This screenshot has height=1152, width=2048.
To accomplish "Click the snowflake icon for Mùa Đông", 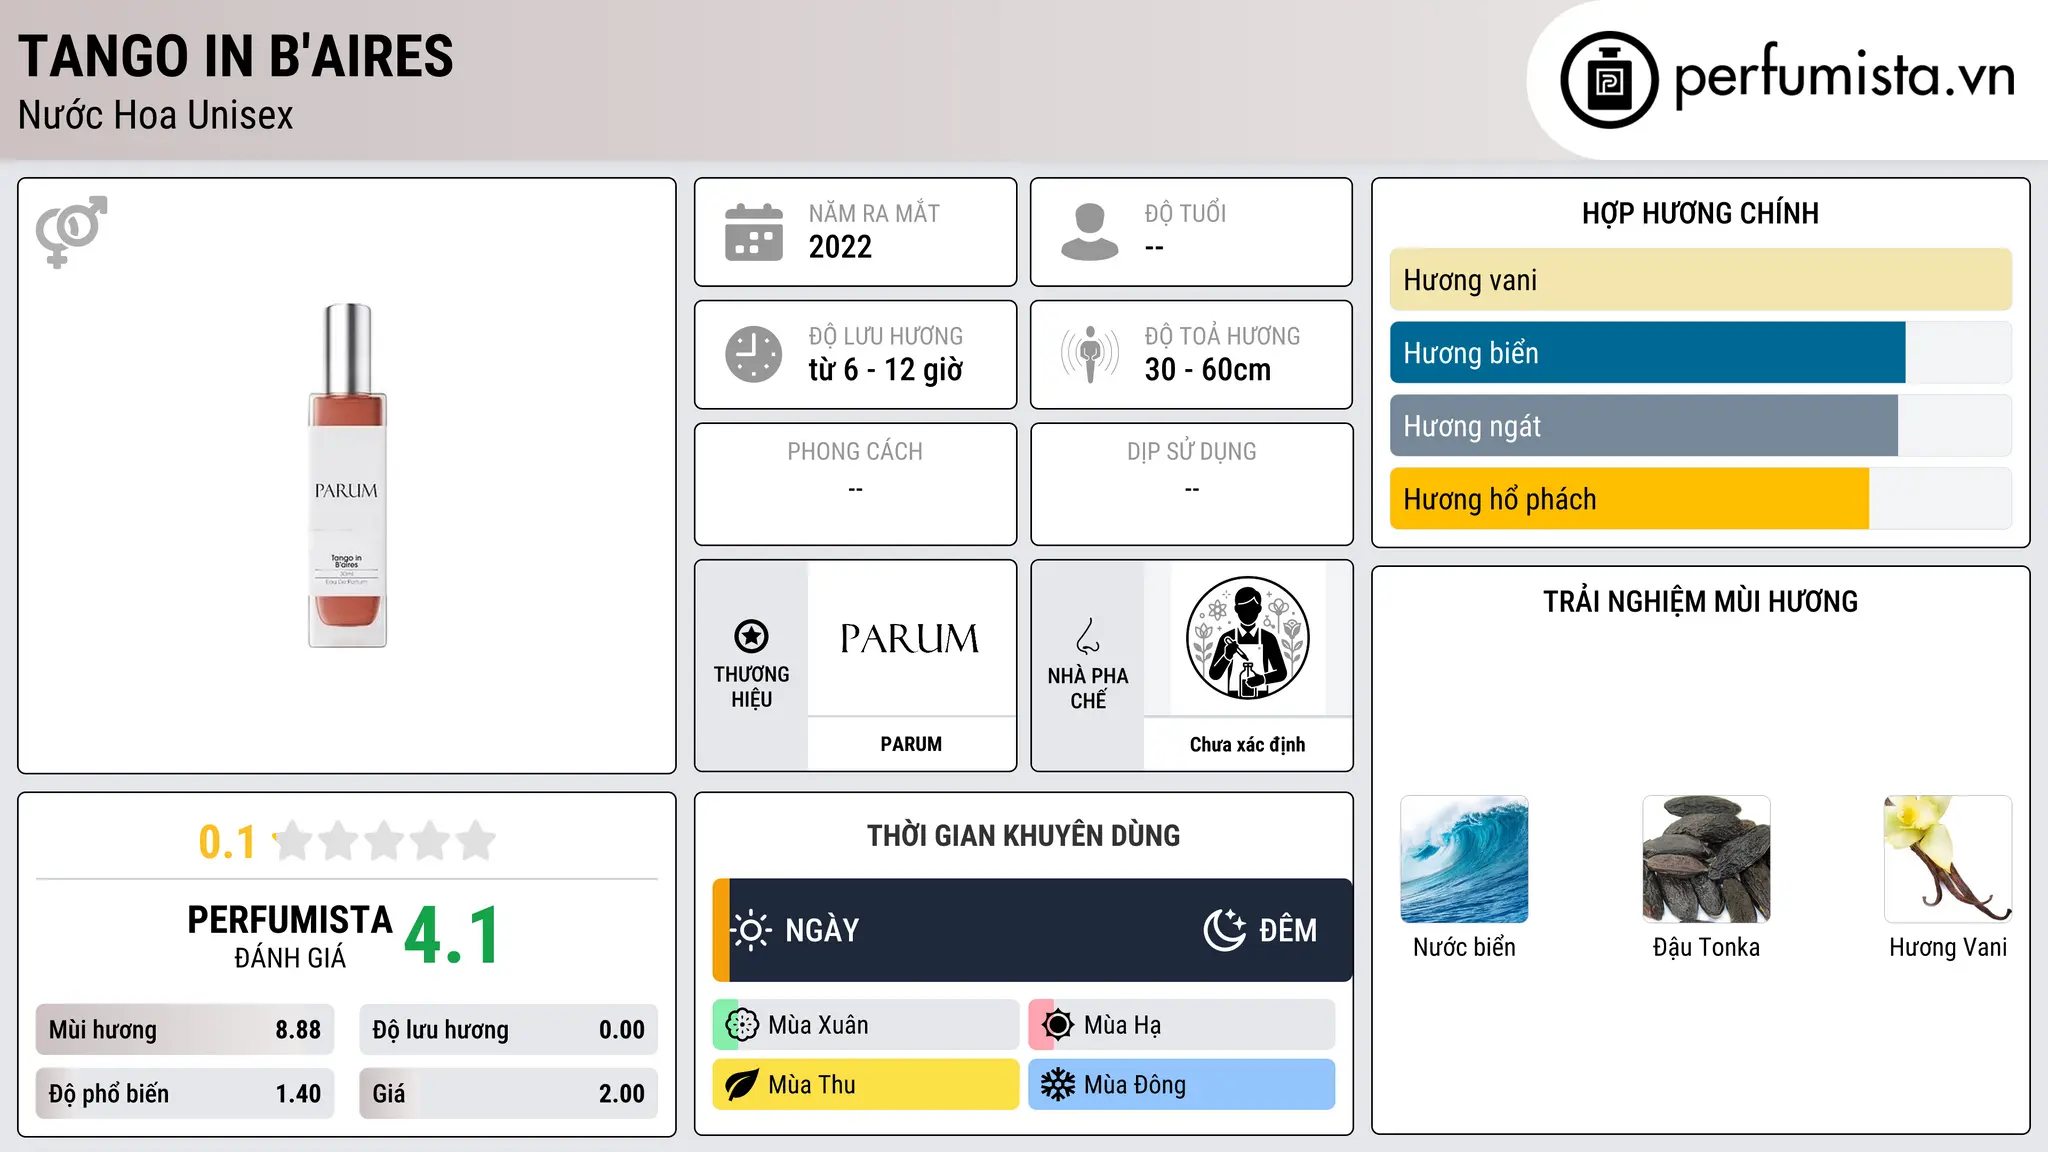I will (x=1057, y=1085).
